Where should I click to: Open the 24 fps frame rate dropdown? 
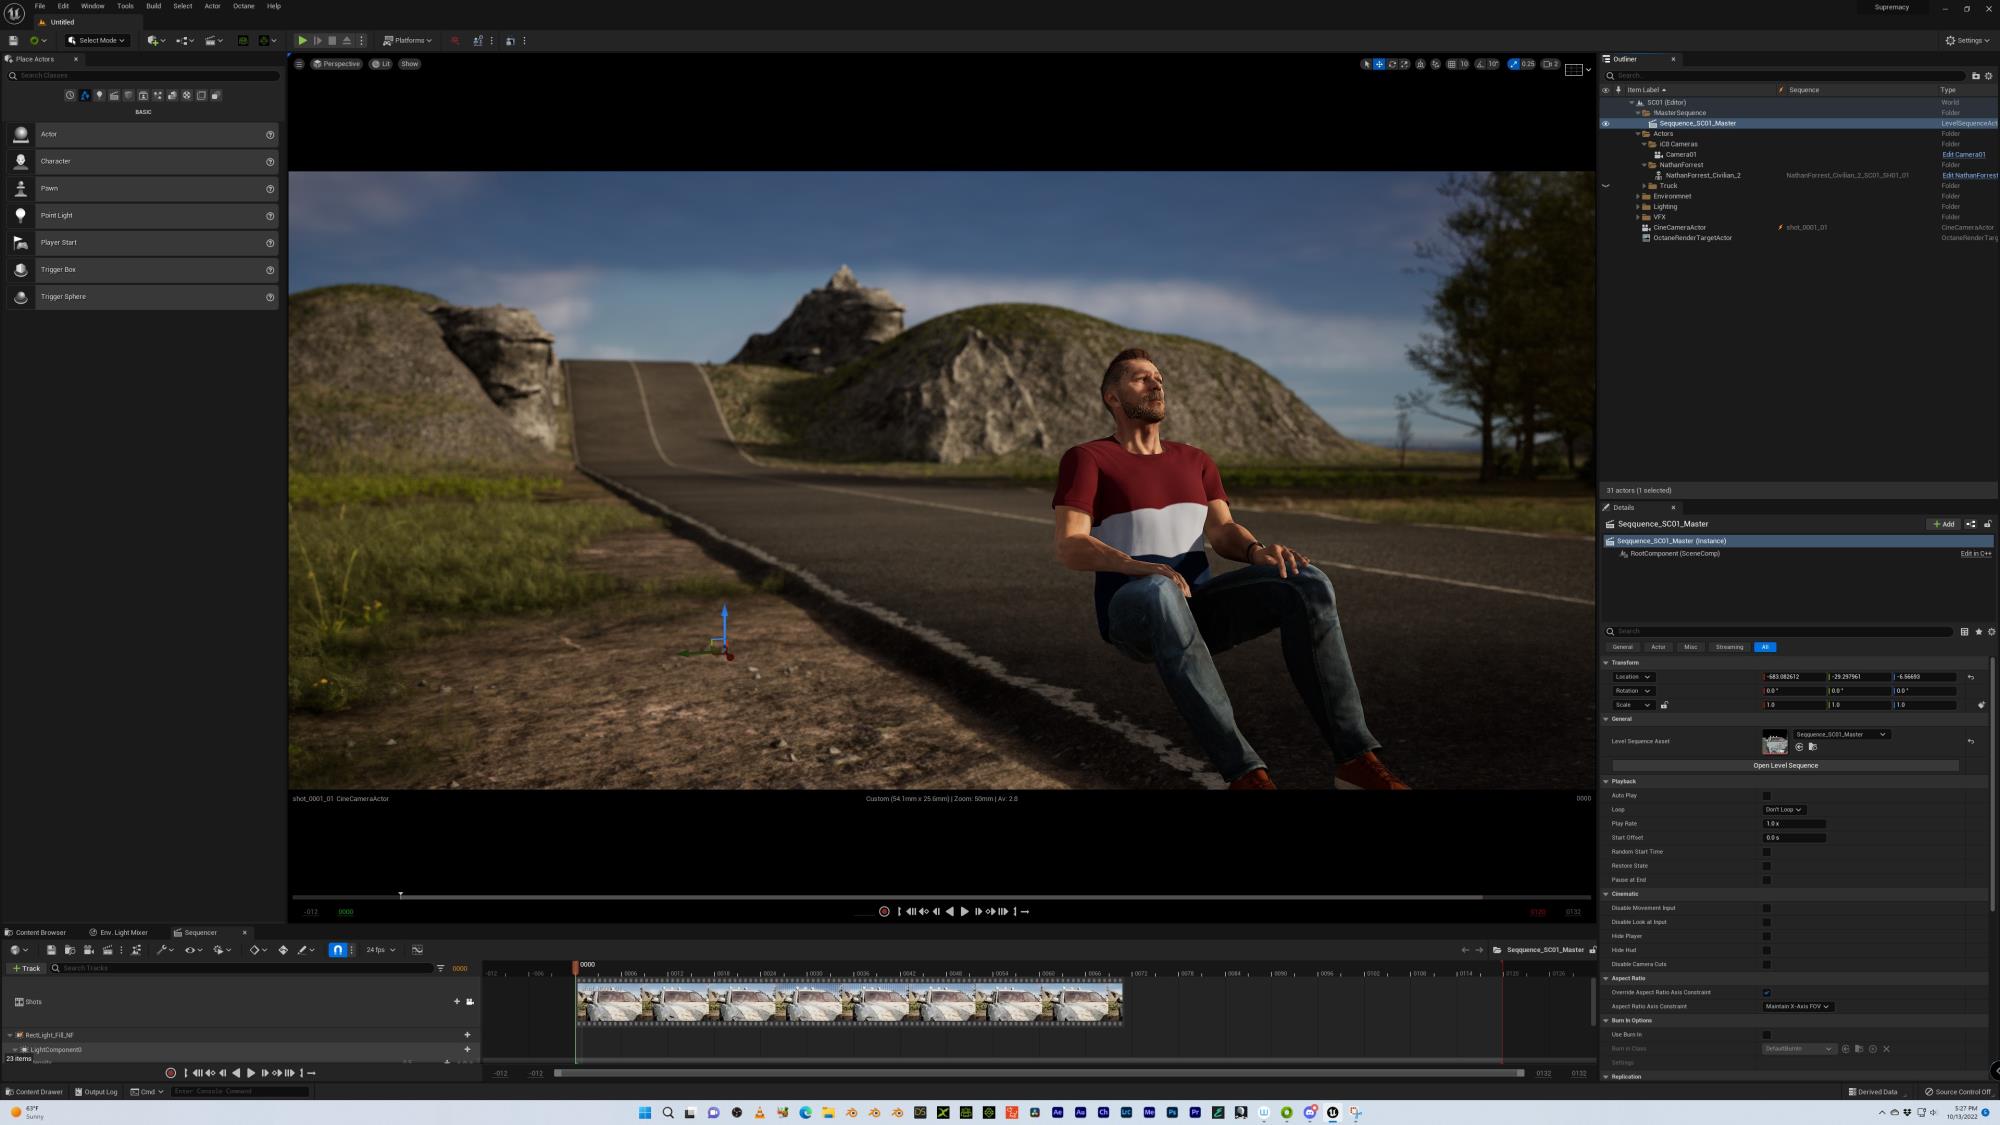(380, 950)
